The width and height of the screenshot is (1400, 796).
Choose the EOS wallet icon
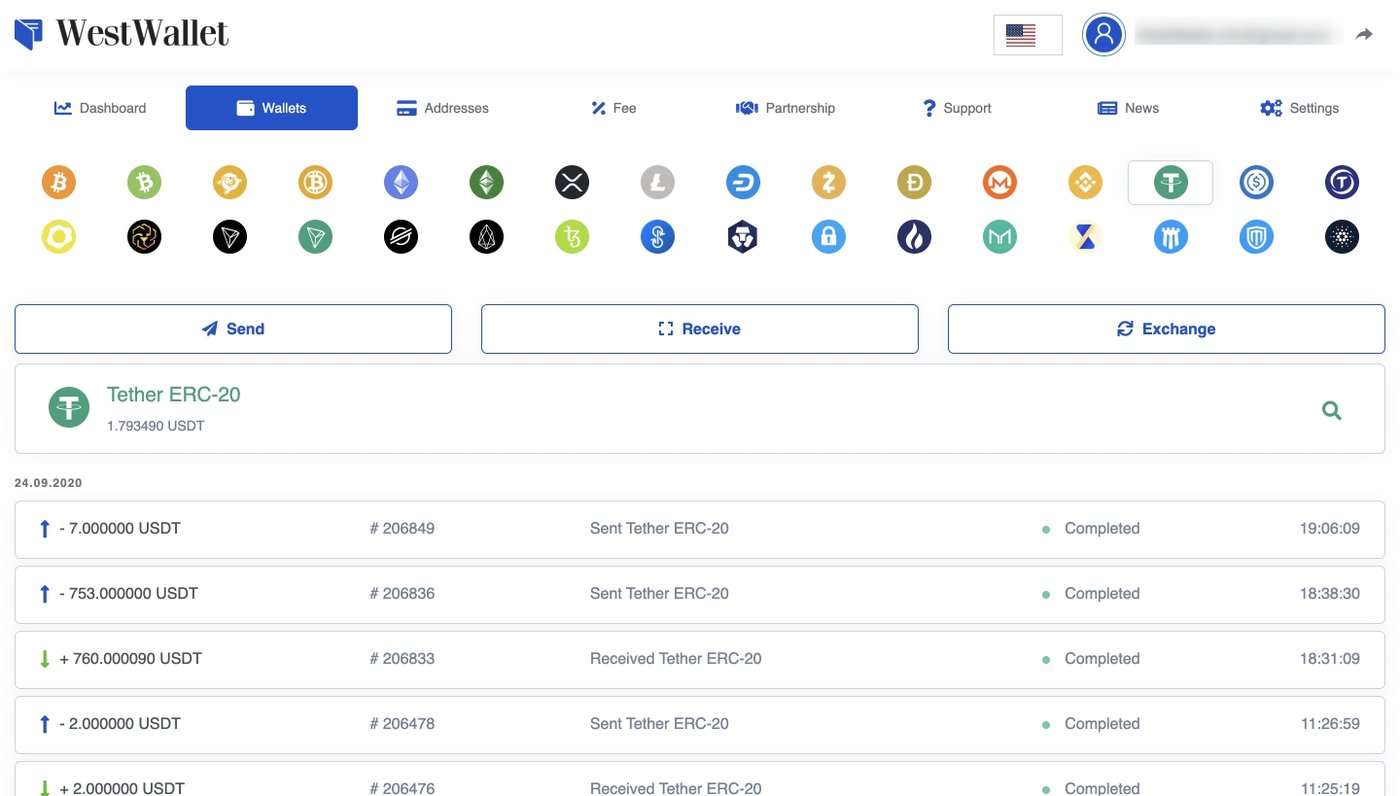coord(486,237)
